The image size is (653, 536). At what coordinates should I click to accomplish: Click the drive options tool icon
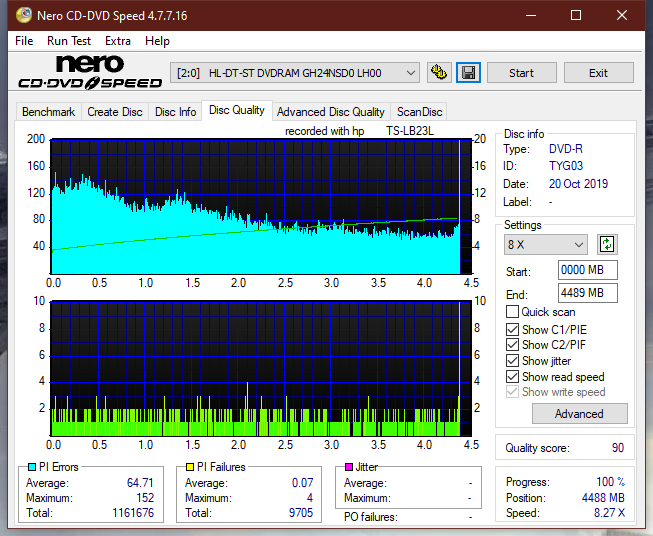pyautogui.click(x=439, y=73)
